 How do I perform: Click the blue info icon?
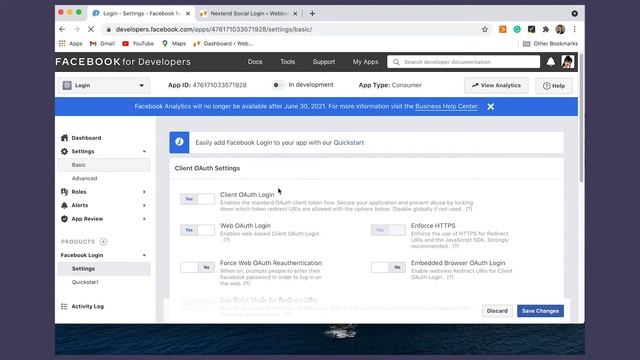pos(179,142)
